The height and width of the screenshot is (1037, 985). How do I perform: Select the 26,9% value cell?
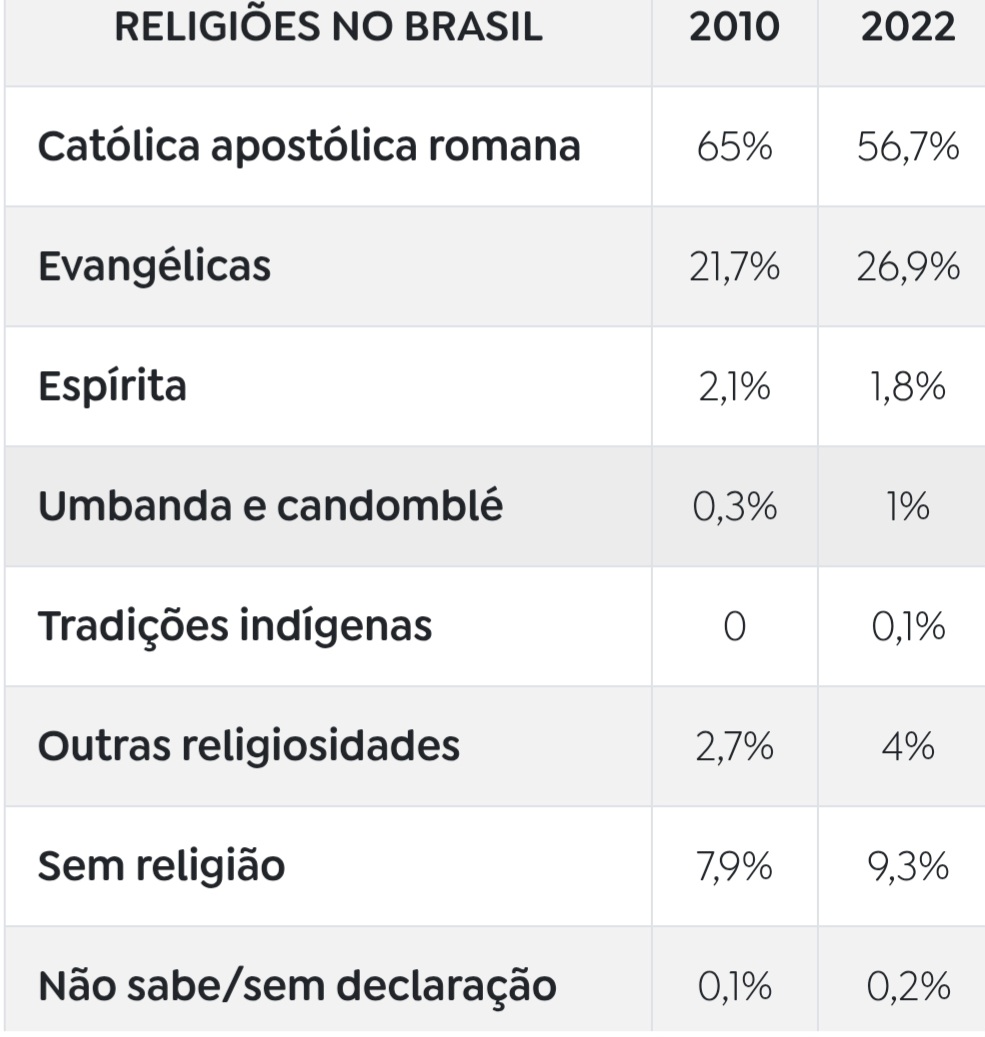pyautogui.click(x=907, y=267)
